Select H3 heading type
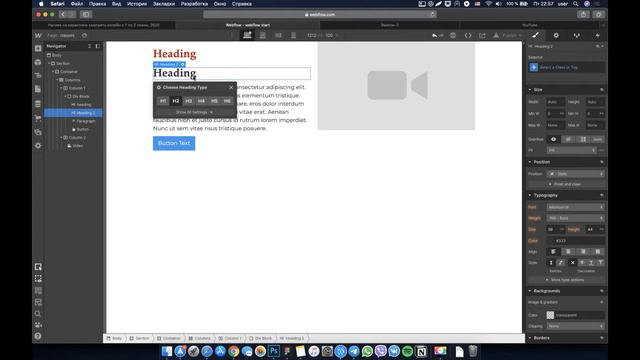The image size is (640, 360). point(189,101)
